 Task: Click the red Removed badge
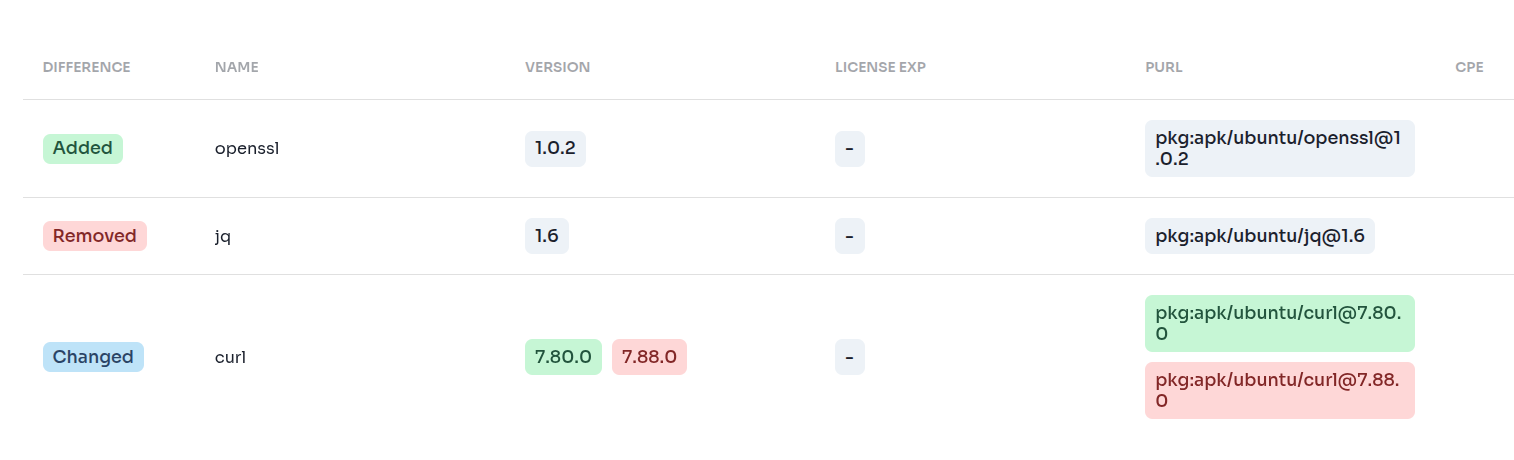click(95, 236)
